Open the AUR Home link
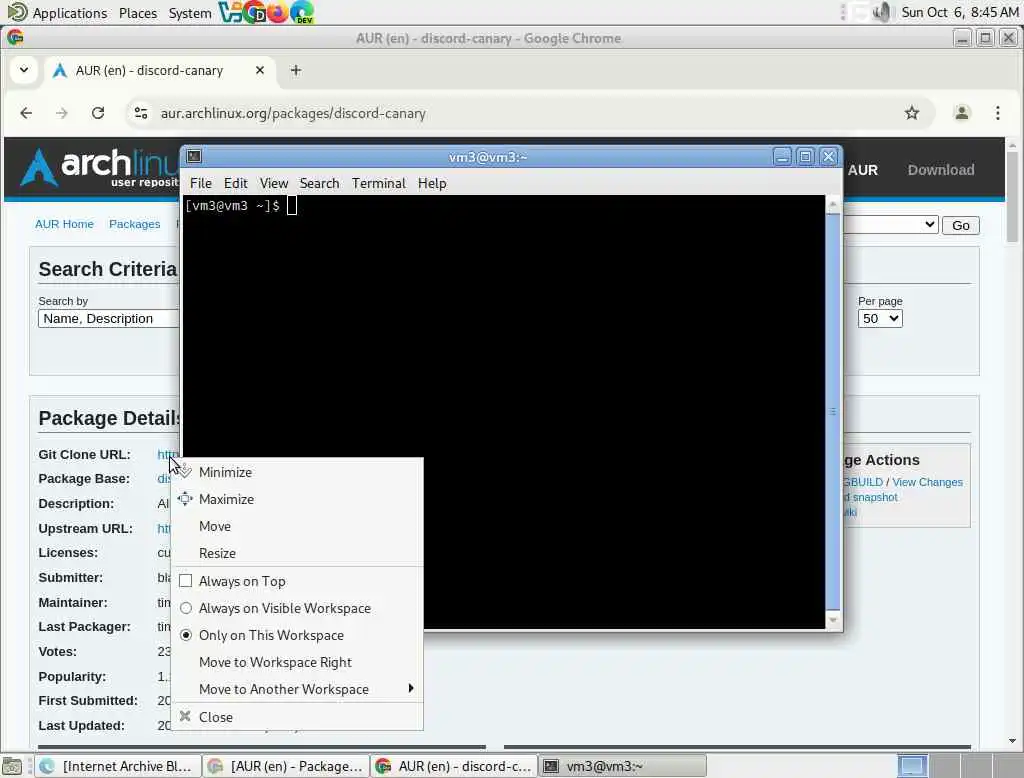The height and width of the screenshot is (778, 1024). 64,224
